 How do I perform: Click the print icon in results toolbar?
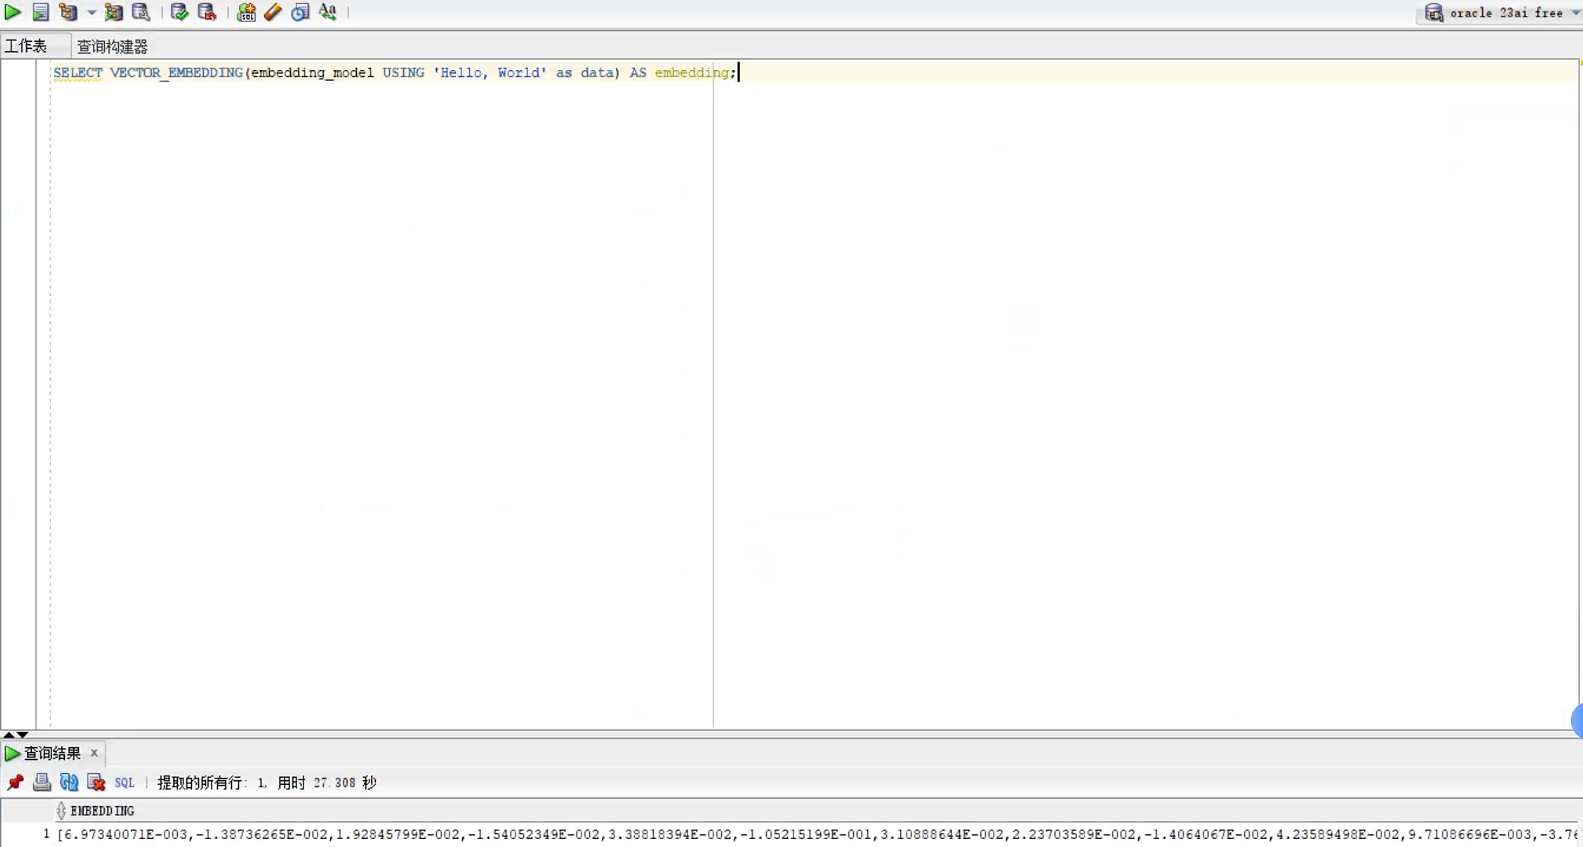tap(42, 782)
